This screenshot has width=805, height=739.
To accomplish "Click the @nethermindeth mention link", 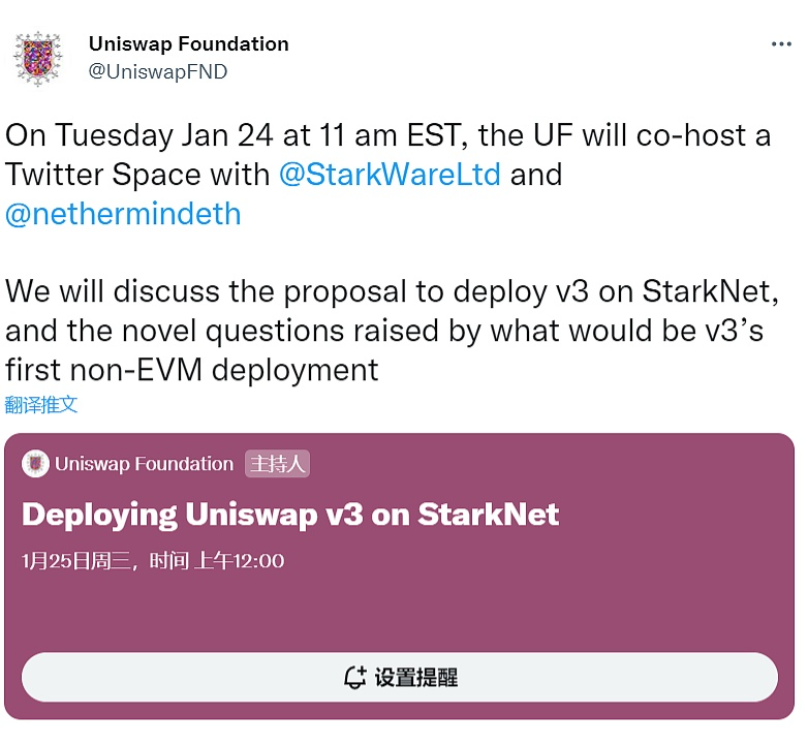I will pos(122,213).
